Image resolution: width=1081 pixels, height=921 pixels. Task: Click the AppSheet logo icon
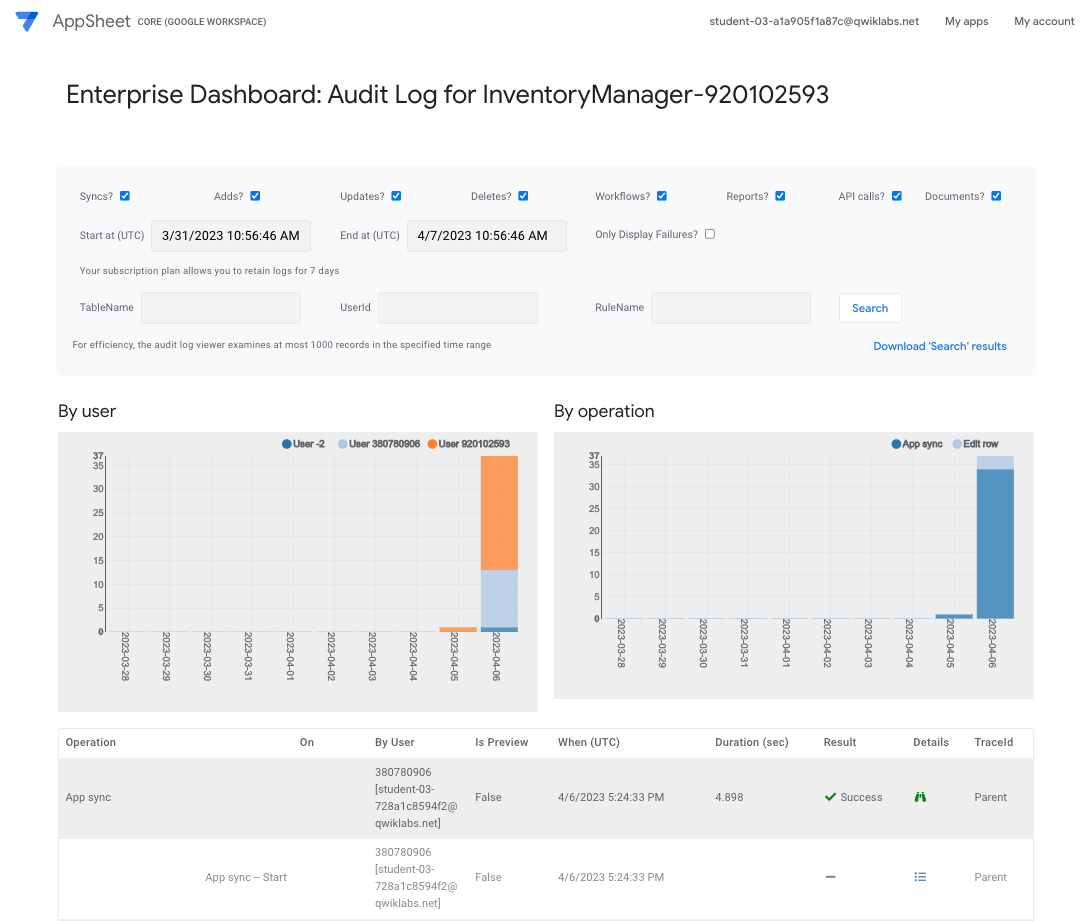point(27,21)
